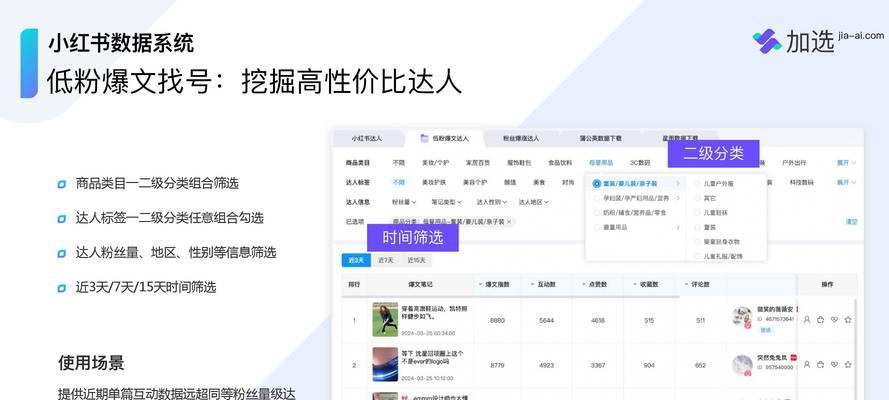Open 粉丝量 dropdown
Image resolution: width=889 pixels, height=400 pixels.
404,202
